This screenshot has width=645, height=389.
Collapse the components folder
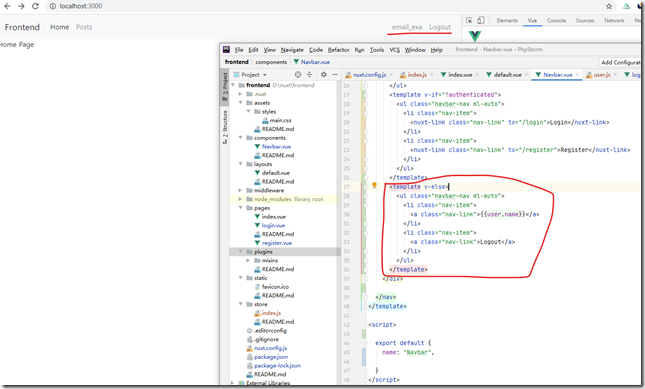(240, 138)
